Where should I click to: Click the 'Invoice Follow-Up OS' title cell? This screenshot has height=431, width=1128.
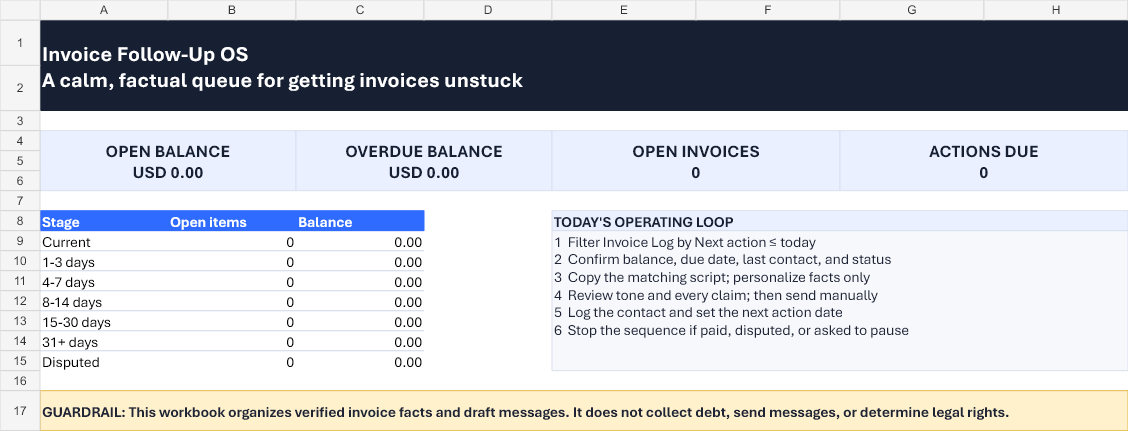click(145, 54)
